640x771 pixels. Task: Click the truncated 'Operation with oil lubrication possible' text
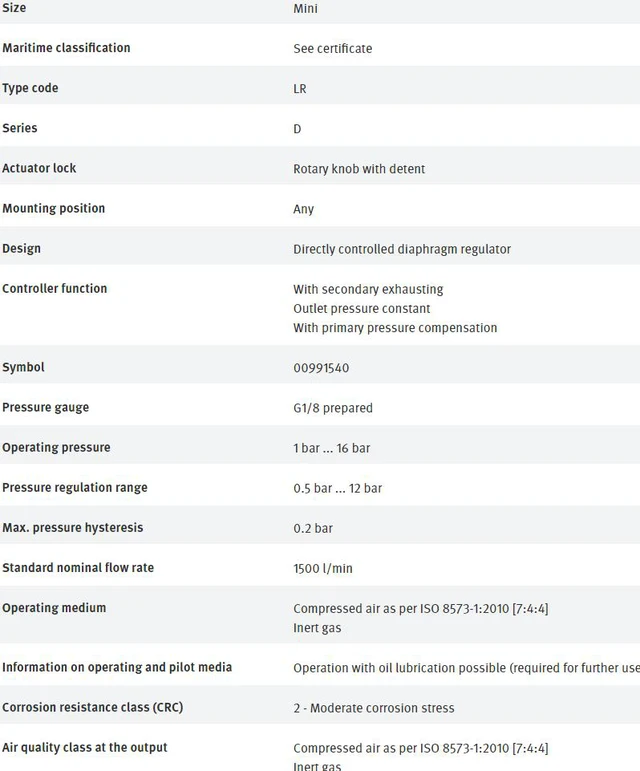[466, 668]
